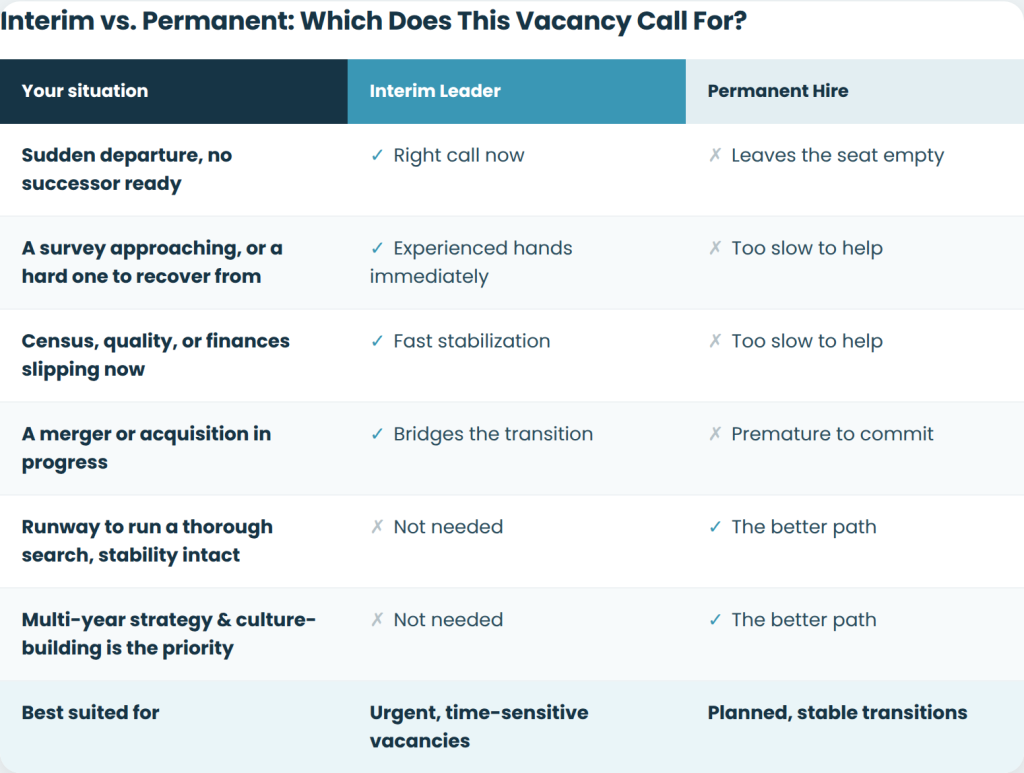Click the Your situation header cell

(174, 91)
